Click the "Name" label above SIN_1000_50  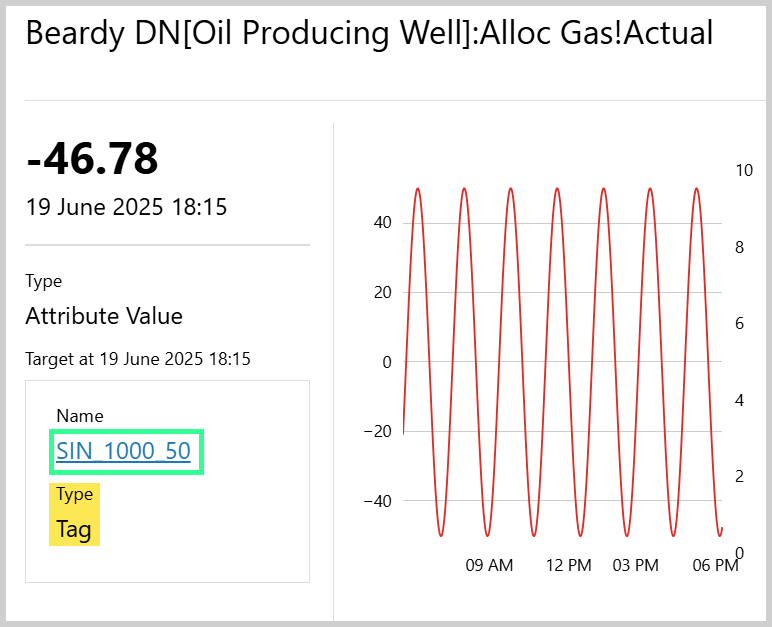tap(80, 416)
